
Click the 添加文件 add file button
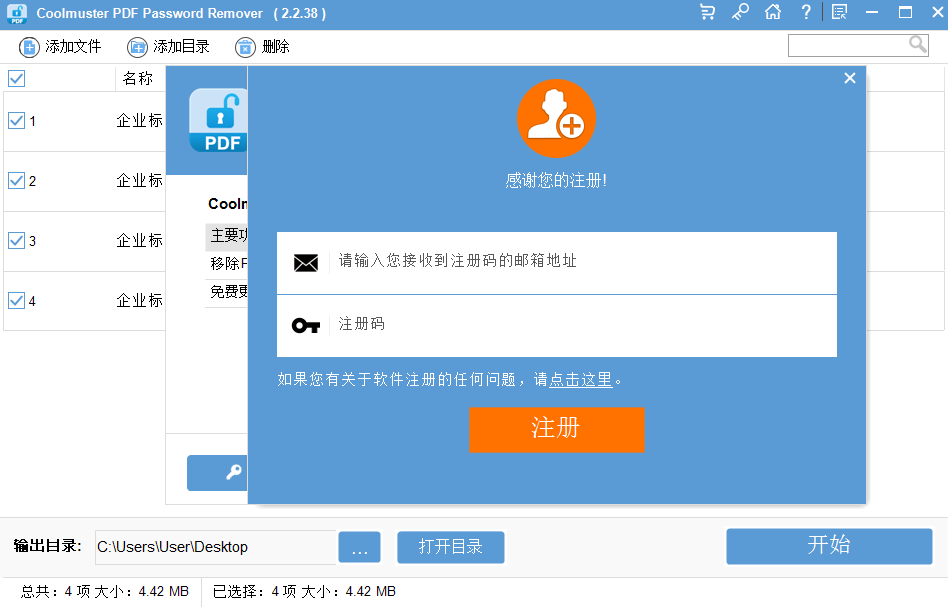click(61, 47)
